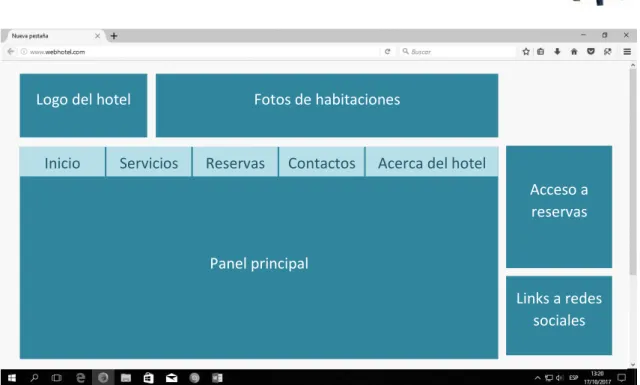Click the scrollbar up arrow
The width and height of the screenshot is (640, 385).
coord(633,65)
